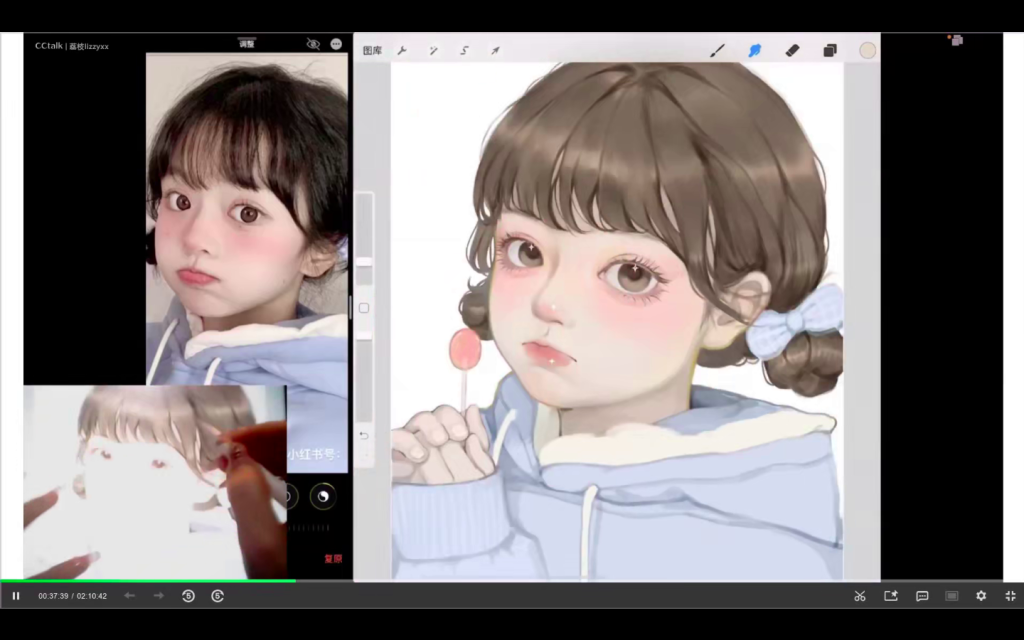Pause the video playback
The width and height of the screenshot is (1024, 640).
click(16, 596)
